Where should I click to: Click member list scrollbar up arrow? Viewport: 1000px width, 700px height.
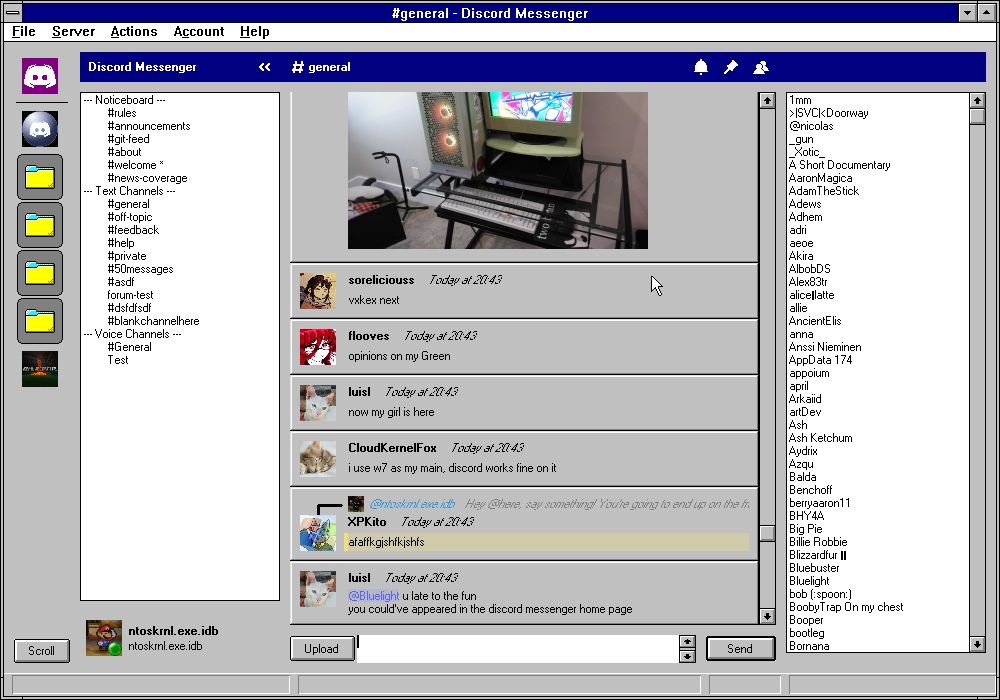pos(977,100)
